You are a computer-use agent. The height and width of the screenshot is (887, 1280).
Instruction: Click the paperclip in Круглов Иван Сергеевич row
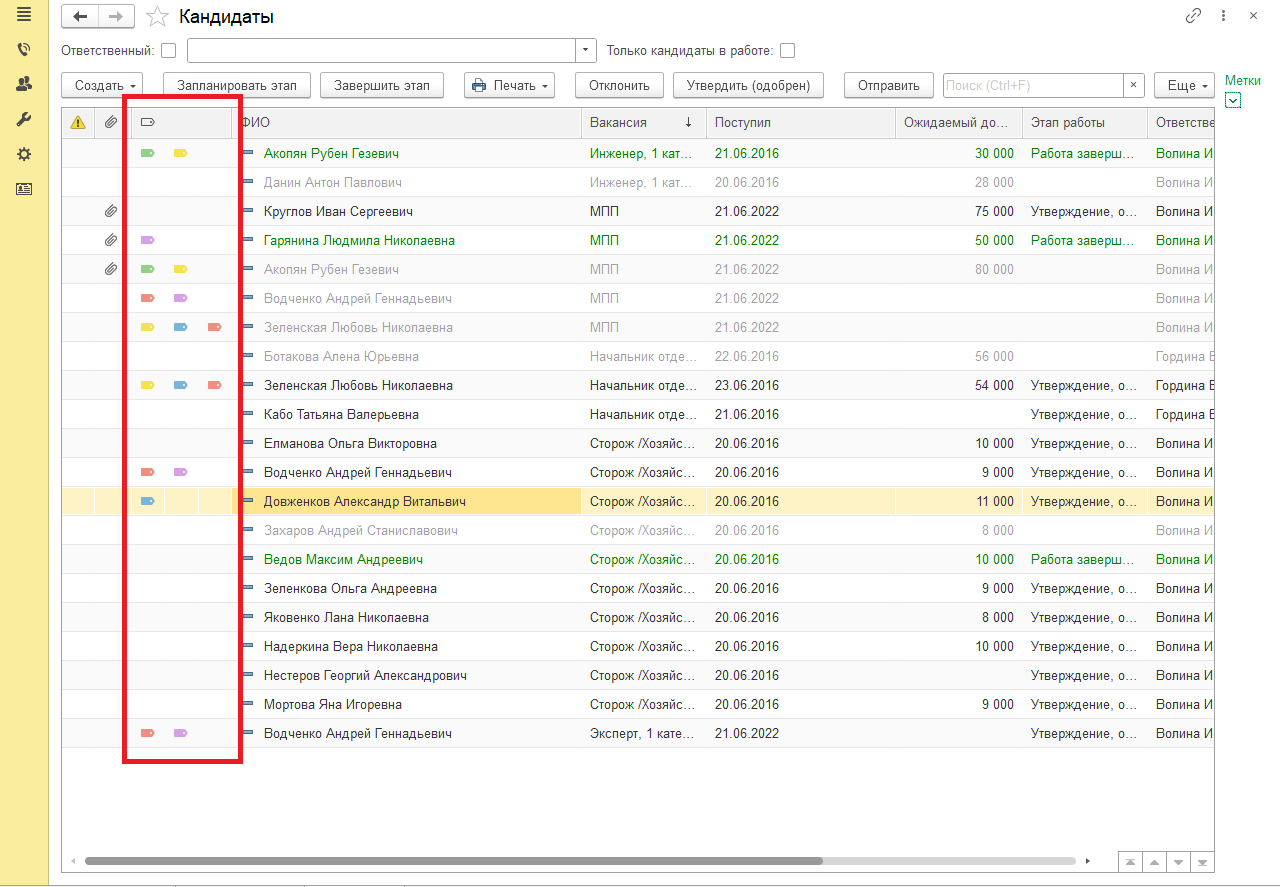tap(111, 212)
